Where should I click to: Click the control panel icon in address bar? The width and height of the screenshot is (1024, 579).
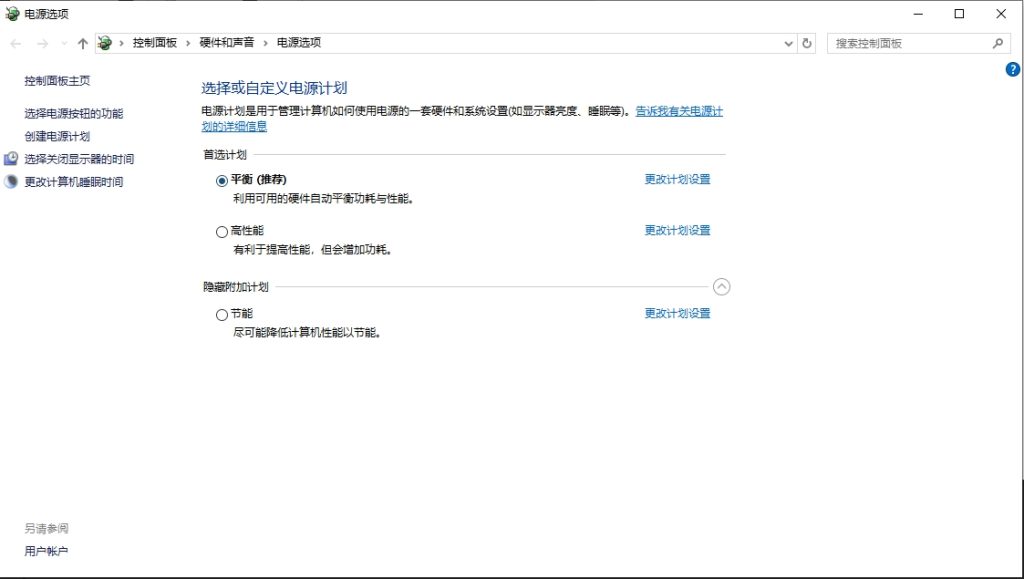click(104, 43)
